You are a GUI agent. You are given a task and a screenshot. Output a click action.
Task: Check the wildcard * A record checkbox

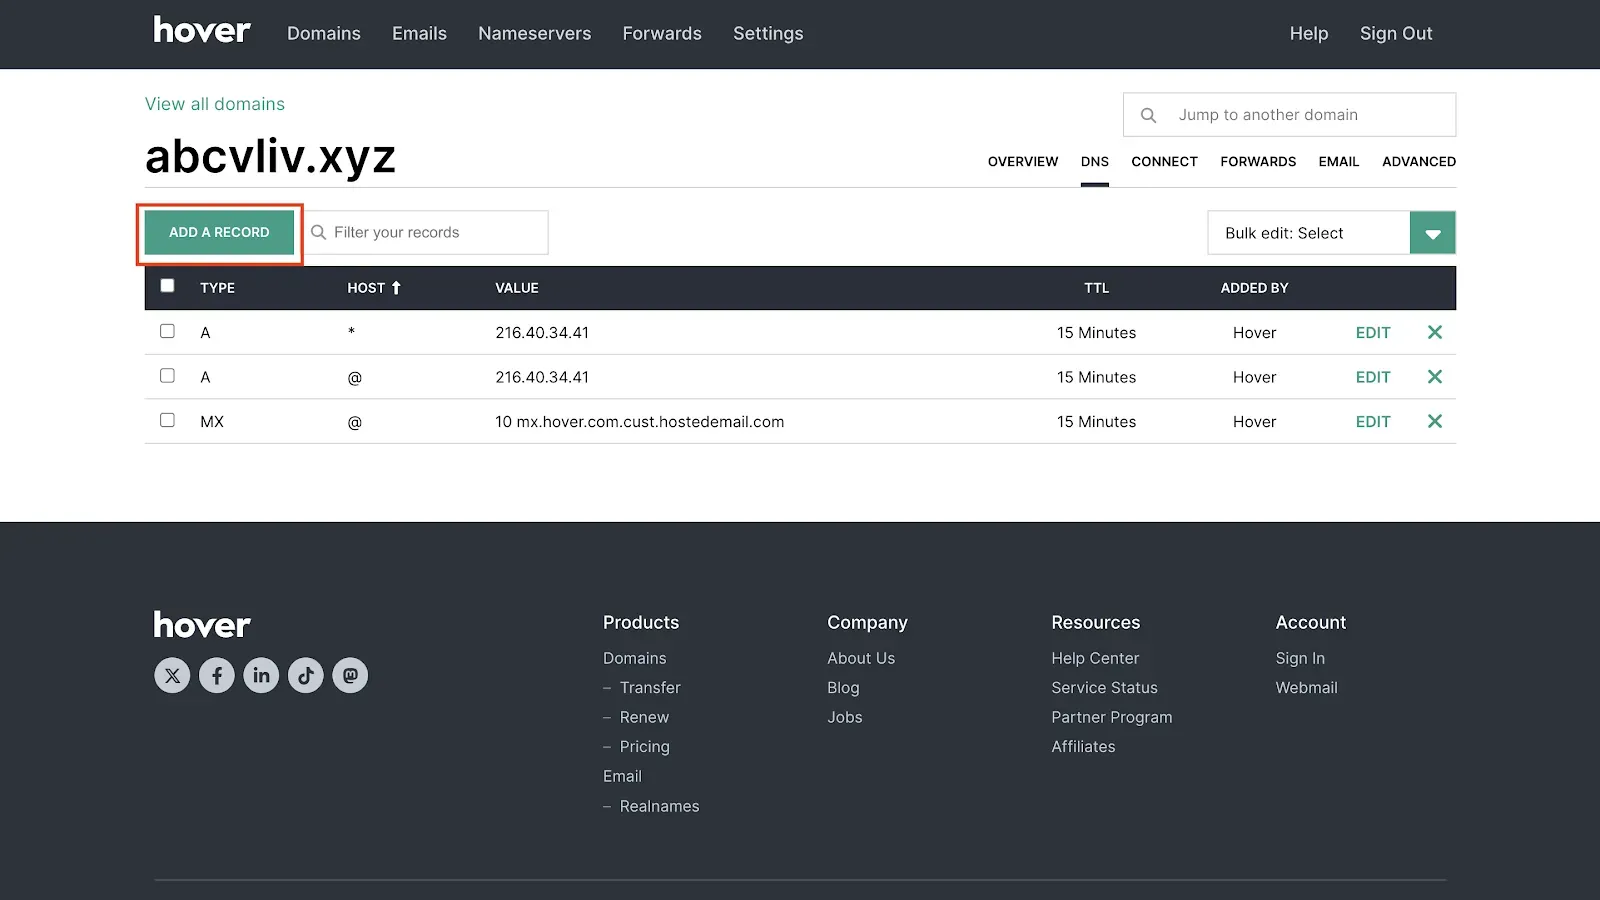pyautogui.click(x=167, y=331)
